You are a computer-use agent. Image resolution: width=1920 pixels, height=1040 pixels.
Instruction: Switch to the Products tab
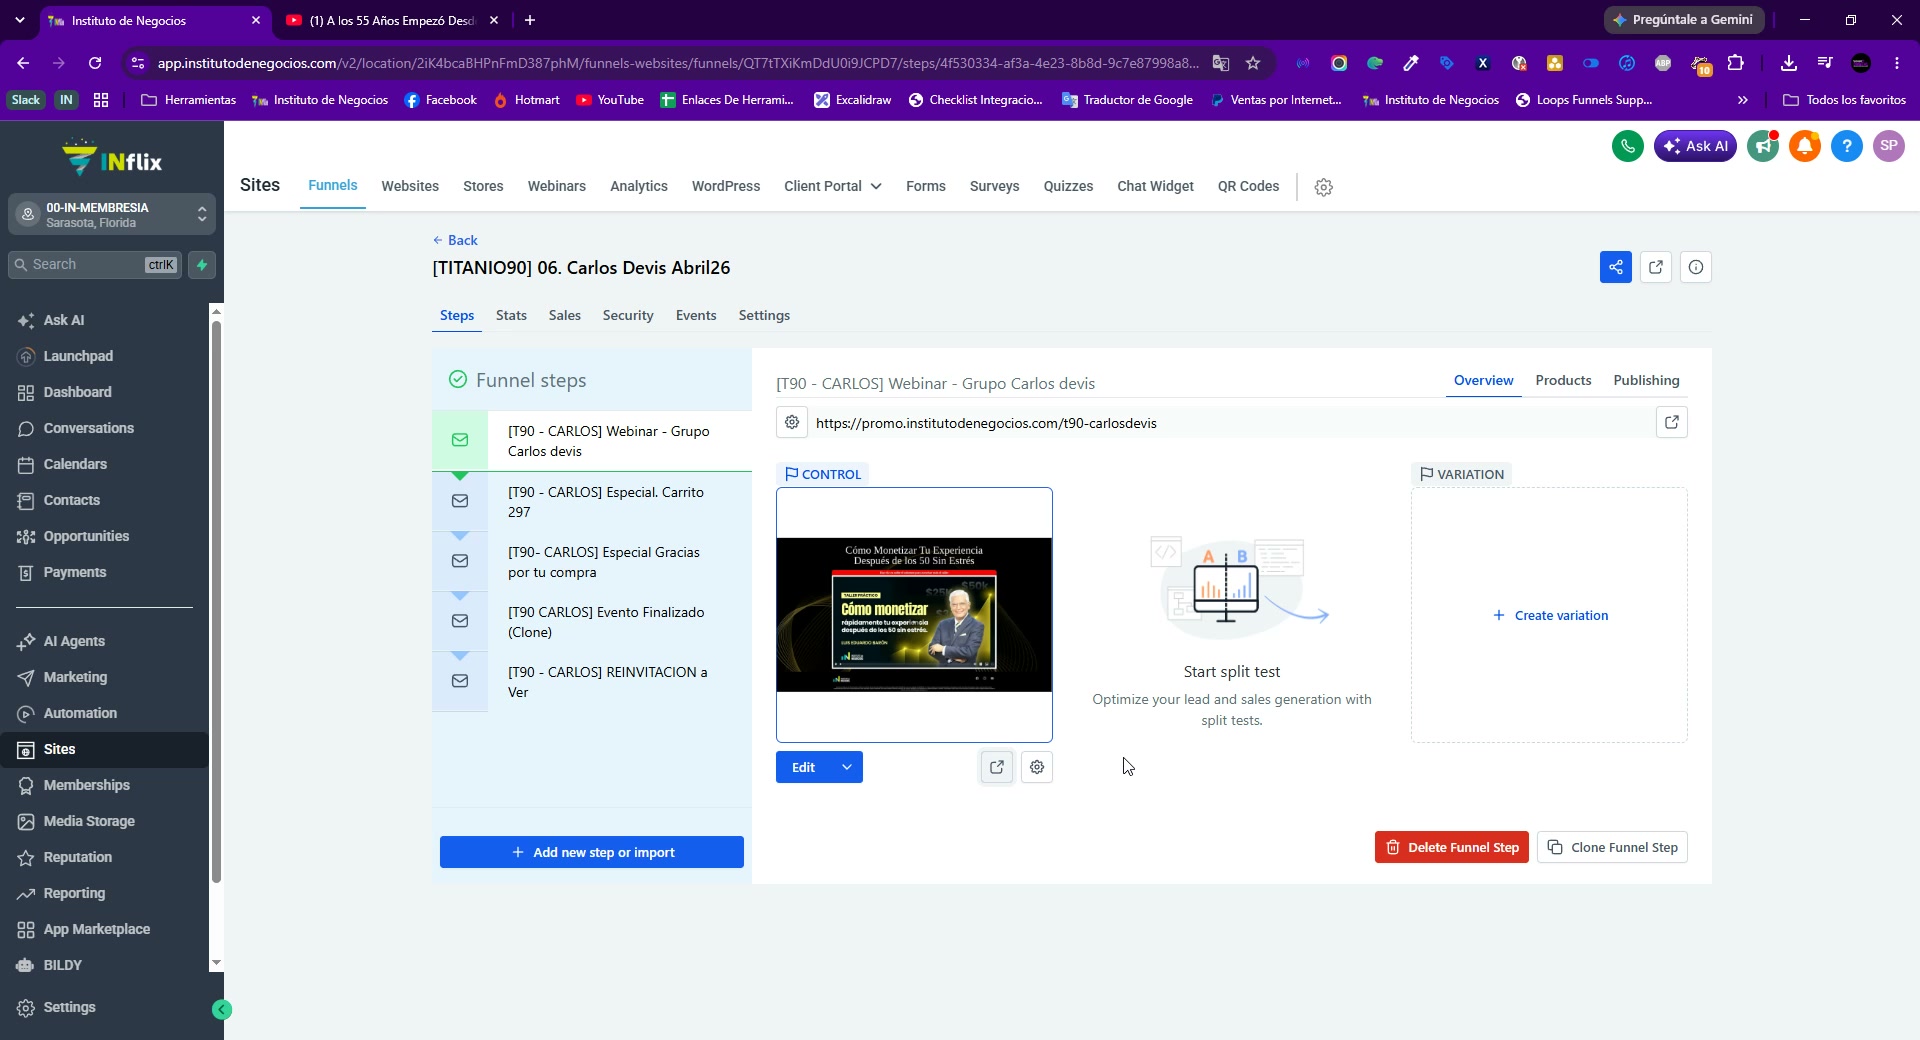(x=1563, y=380)
